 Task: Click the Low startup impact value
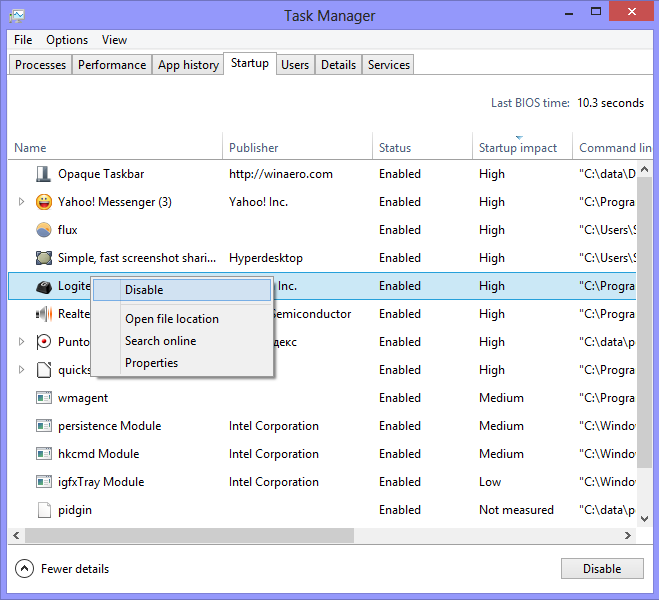click(x=490, y=482)
